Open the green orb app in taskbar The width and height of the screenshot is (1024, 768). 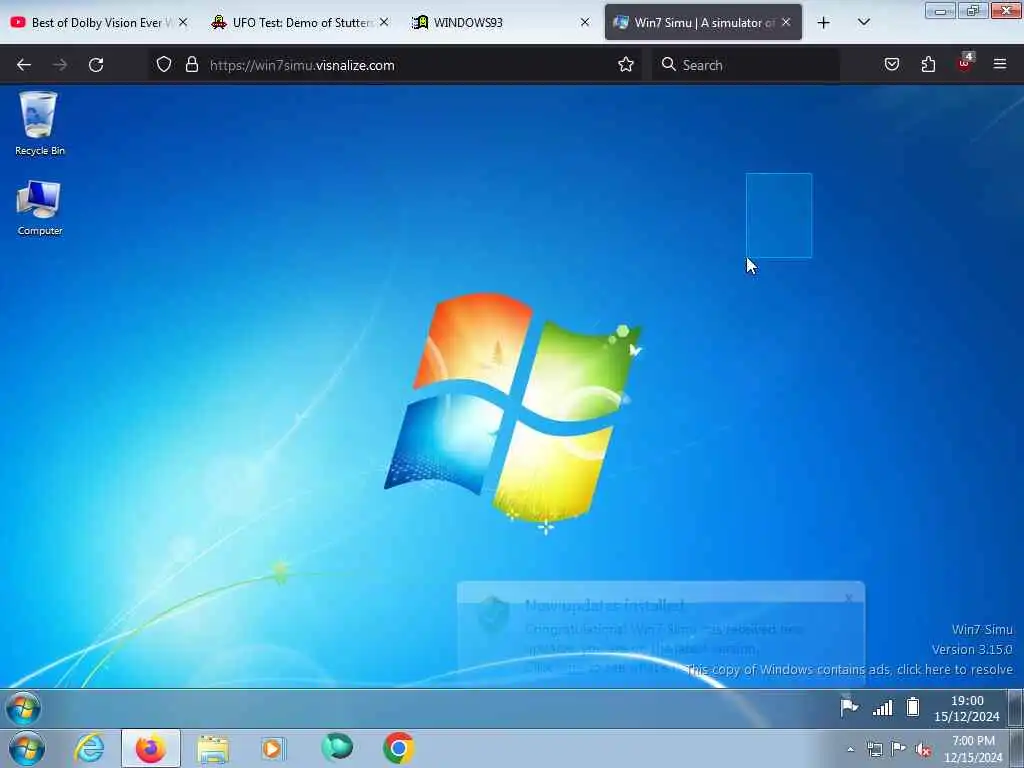point(337,747)
